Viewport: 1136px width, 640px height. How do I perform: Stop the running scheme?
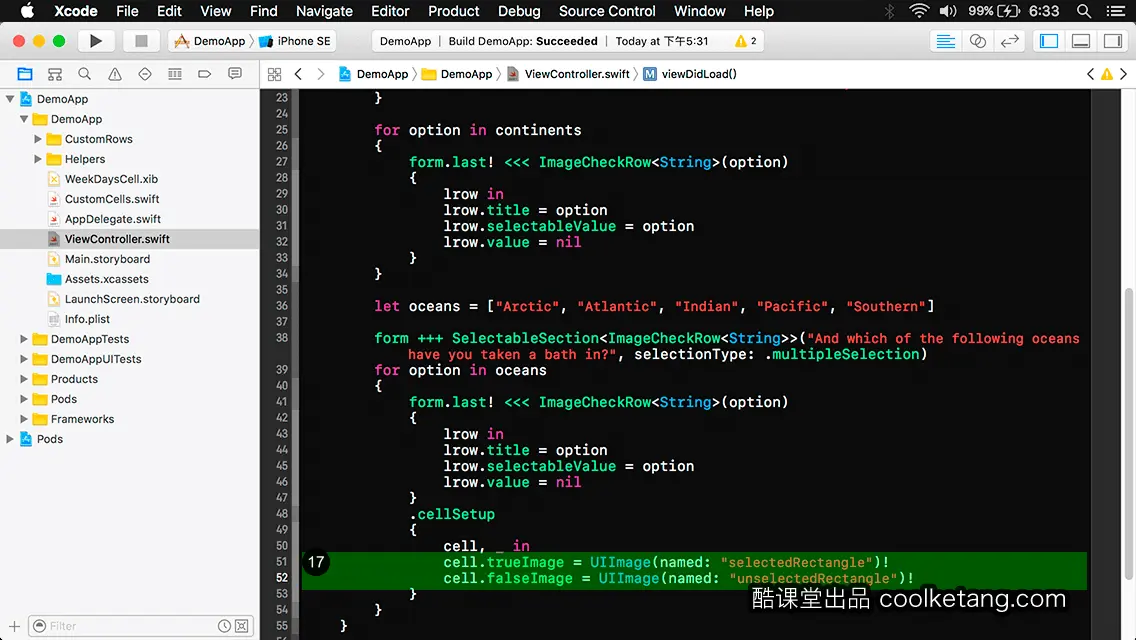tap(141, 41)
